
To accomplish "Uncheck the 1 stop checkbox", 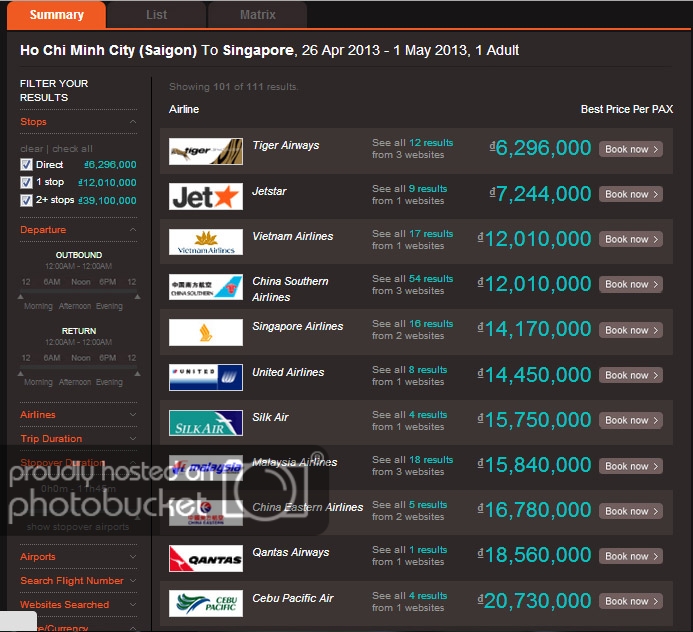I will [x=27, y=183].
